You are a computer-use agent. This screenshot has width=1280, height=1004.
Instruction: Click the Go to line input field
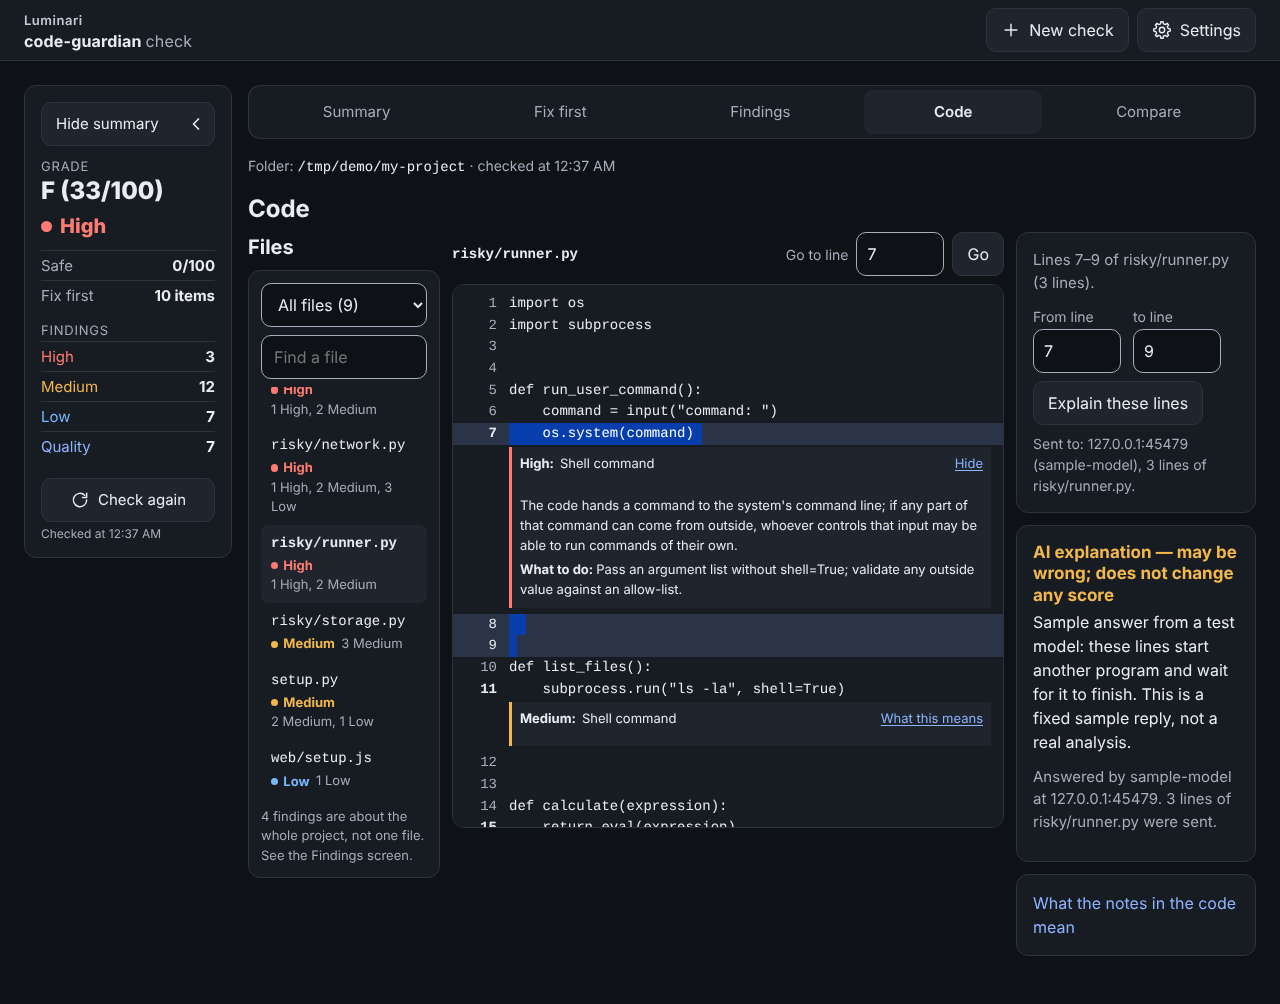(900, 254)
